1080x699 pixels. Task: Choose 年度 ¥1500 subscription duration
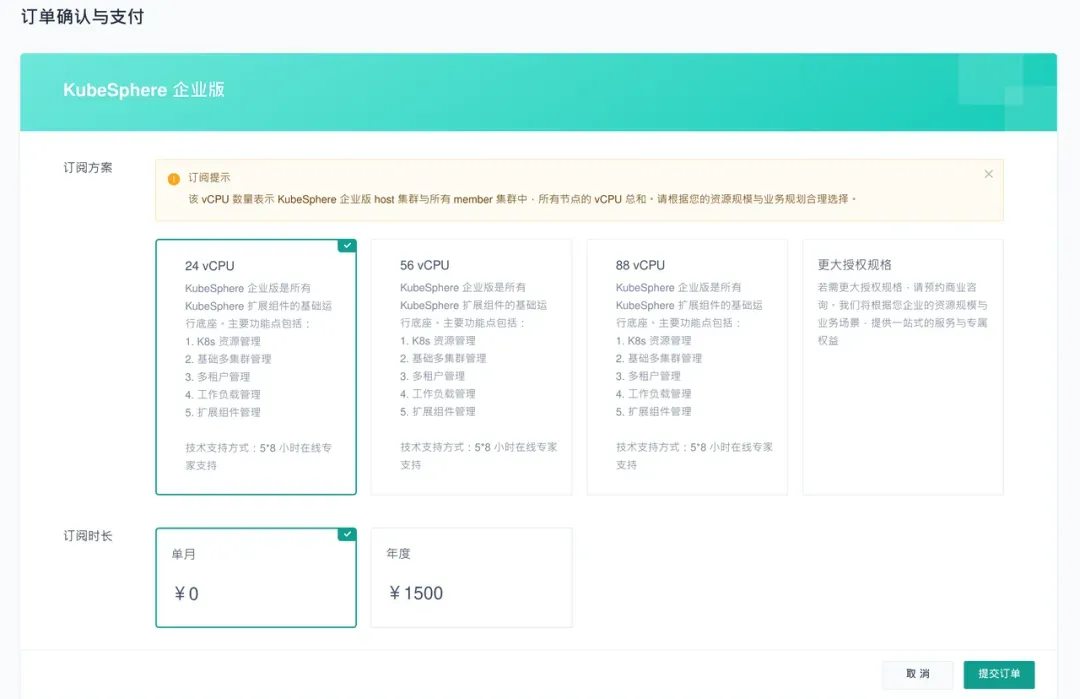471,578
